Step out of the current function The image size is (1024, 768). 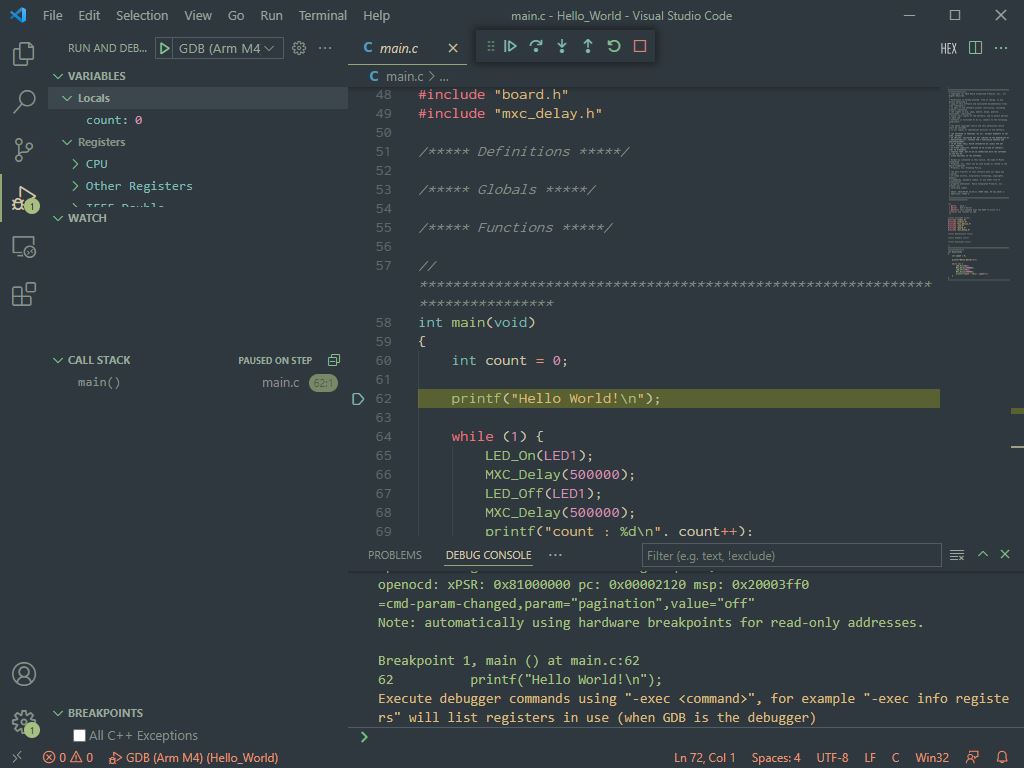(x=588, y=46)
